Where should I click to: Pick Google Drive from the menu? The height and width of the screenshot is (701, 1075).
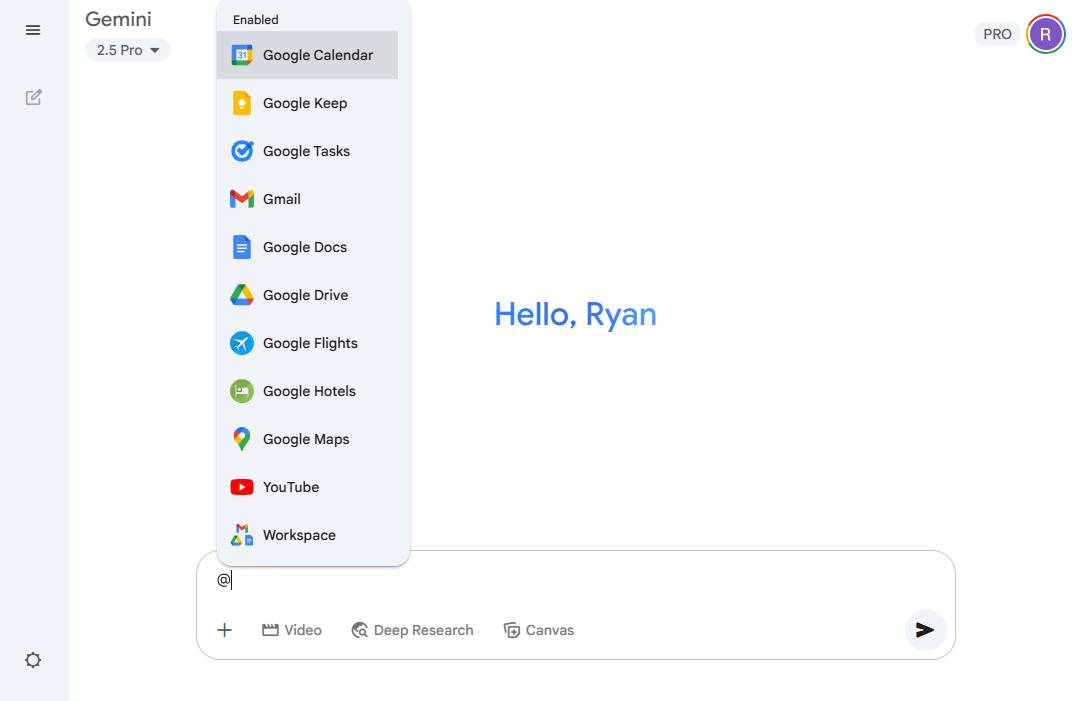(x=305, y=295)
